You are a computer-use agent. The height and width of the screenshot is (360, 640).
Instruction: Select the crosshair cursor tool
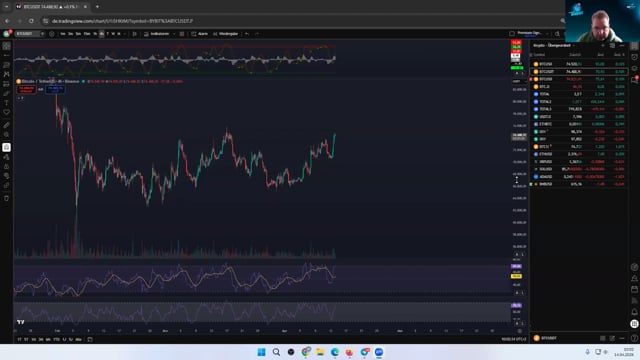pyautogui.click(x=7, y=46)
